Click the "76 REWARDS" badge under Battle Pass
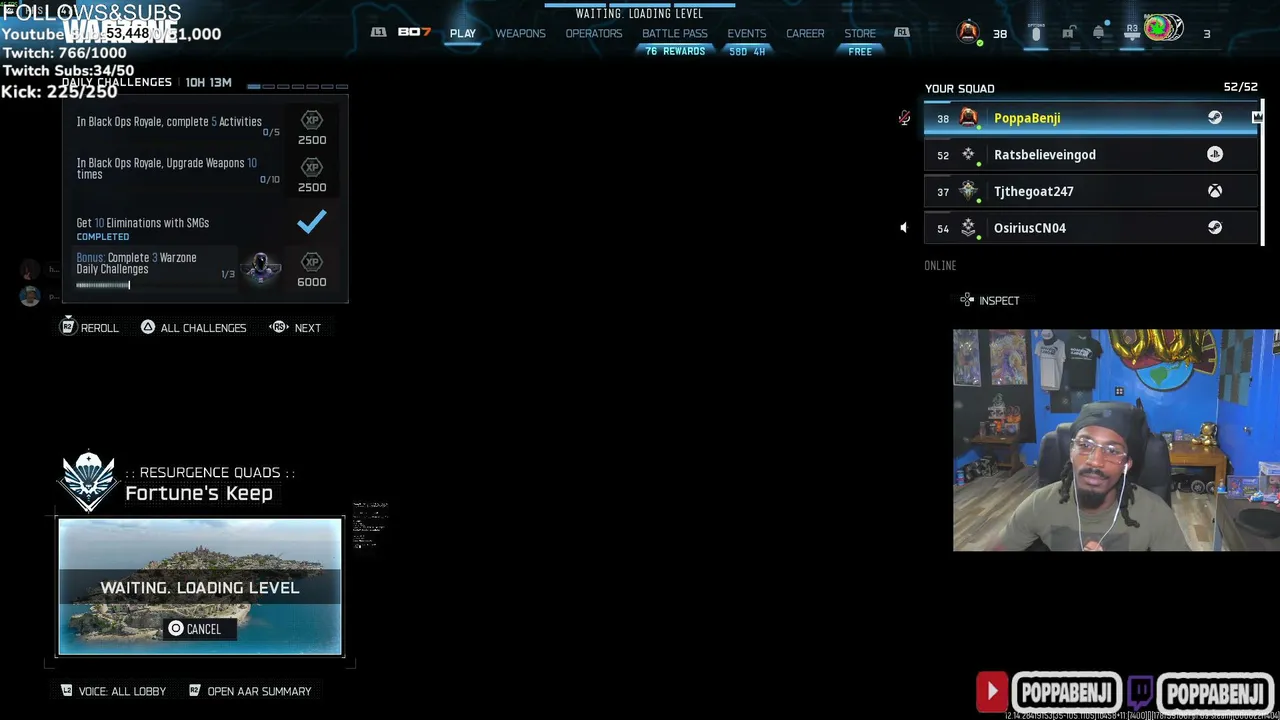 pyautogui.click(x=675, y=51)
